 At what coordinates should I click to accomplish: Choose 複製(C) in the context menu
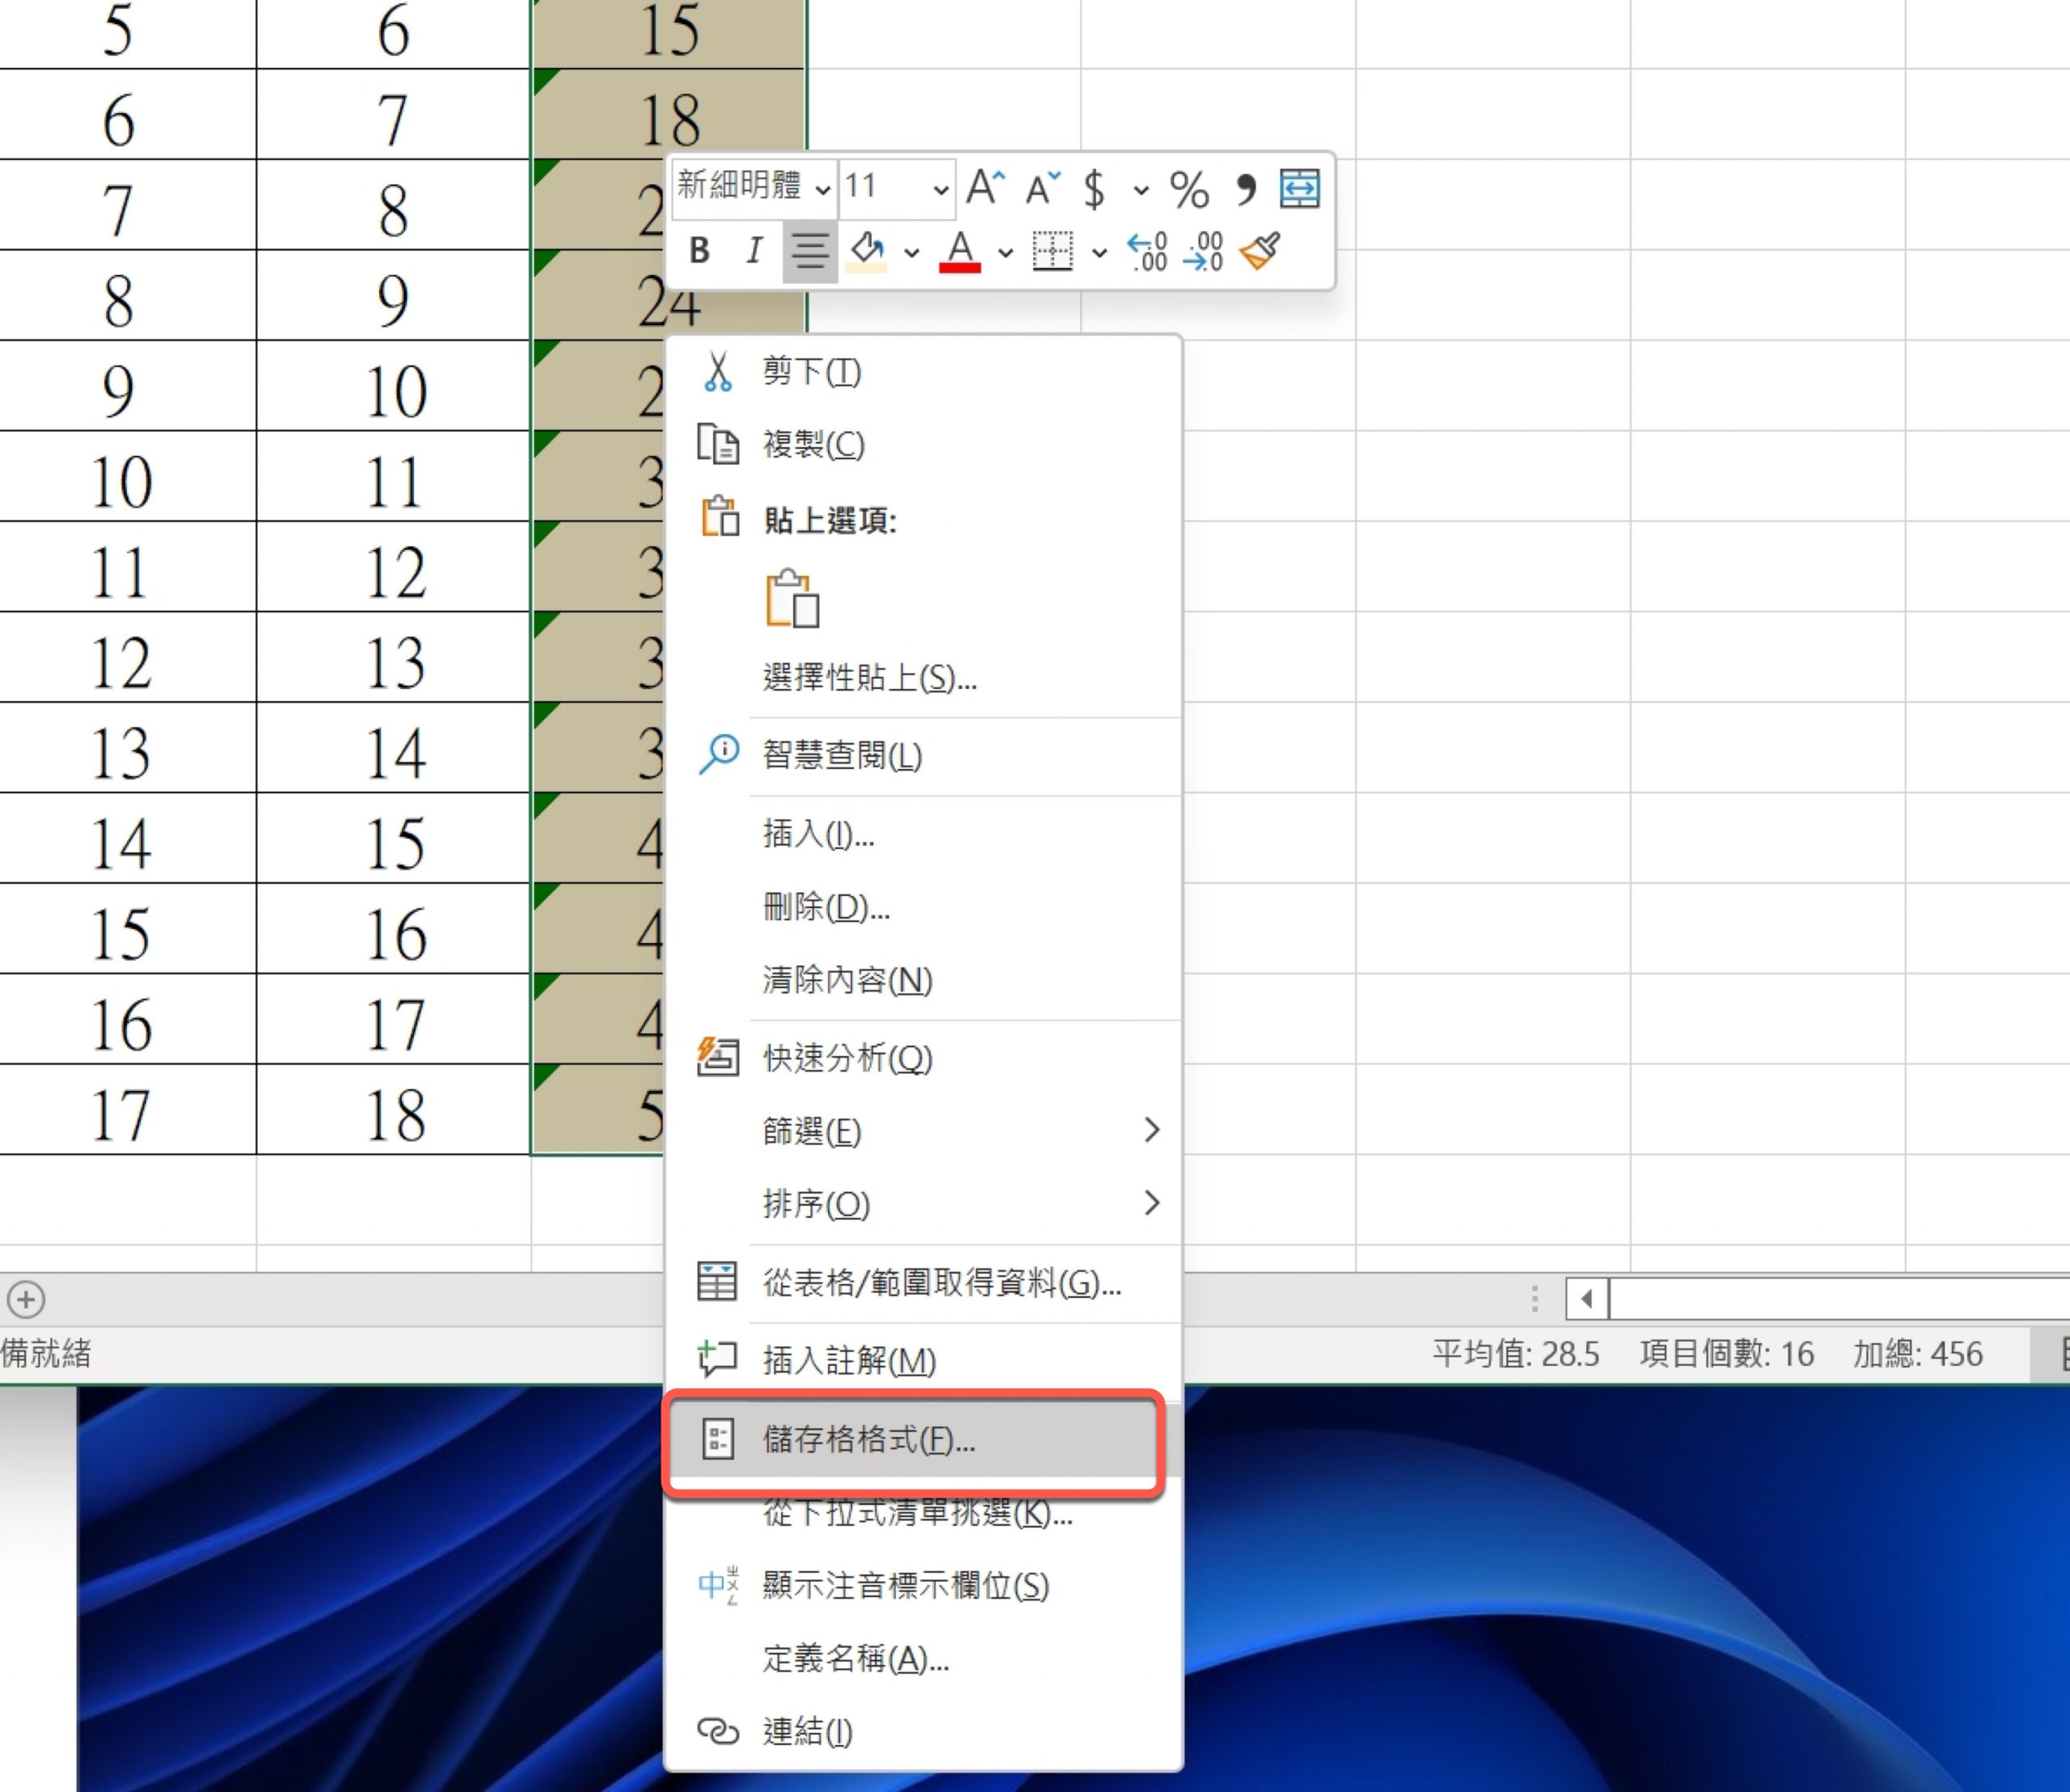click(x=813, y=444)
